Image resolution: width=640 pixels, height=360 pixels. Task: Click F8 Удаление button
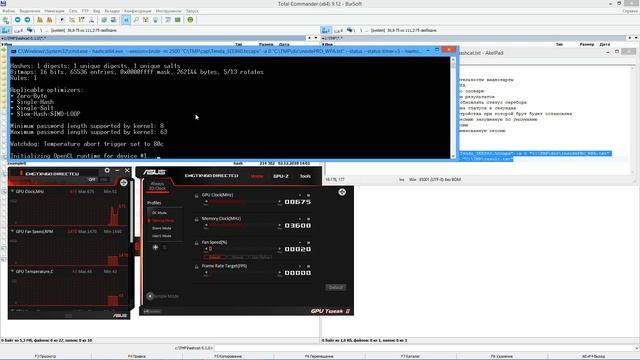click(502, 356)
